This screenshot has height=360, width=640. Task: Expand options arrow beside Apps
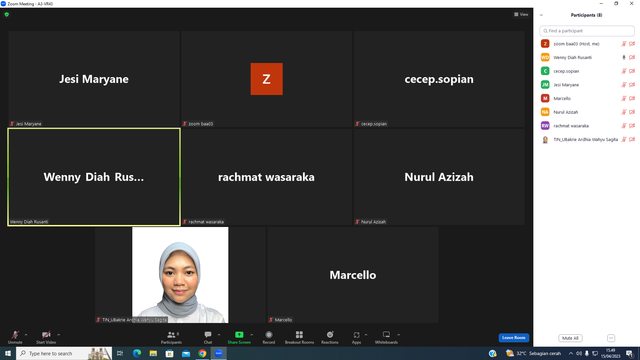click(366, 335)
